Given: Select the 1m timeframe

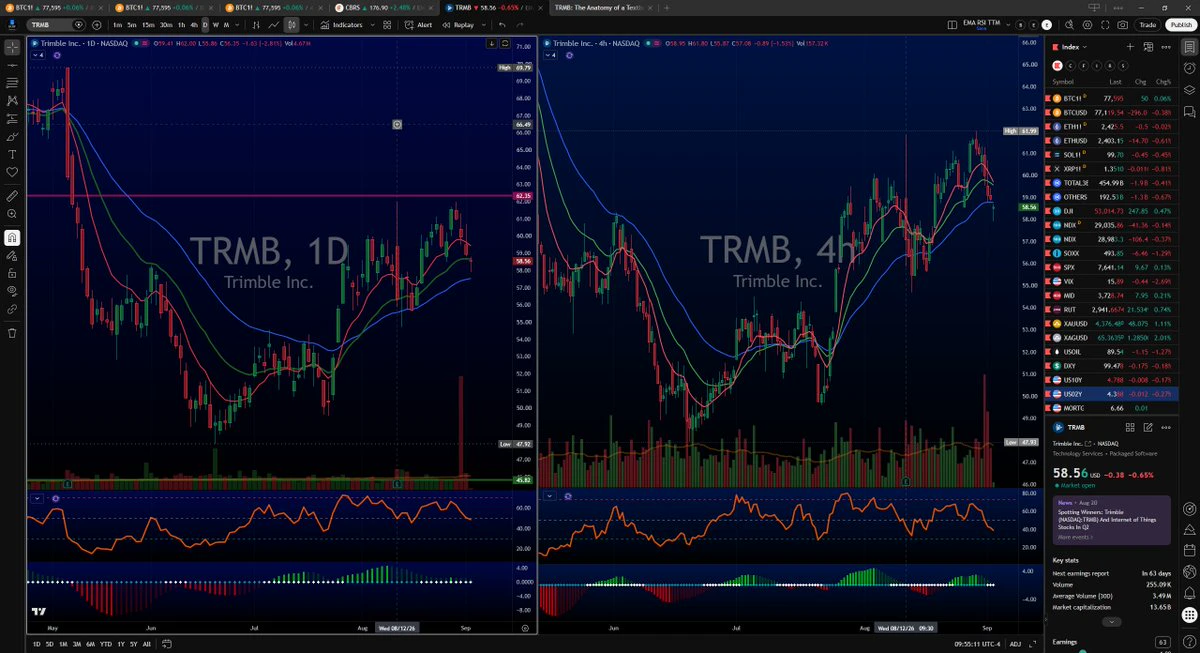Looking at the screenshot, I should point(118,24).
